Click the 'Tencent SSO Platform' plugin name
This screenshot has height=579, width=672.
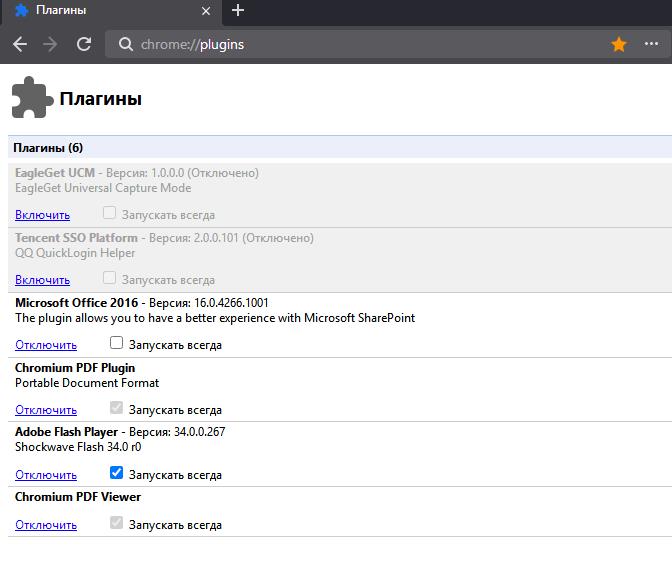point(76,238)
